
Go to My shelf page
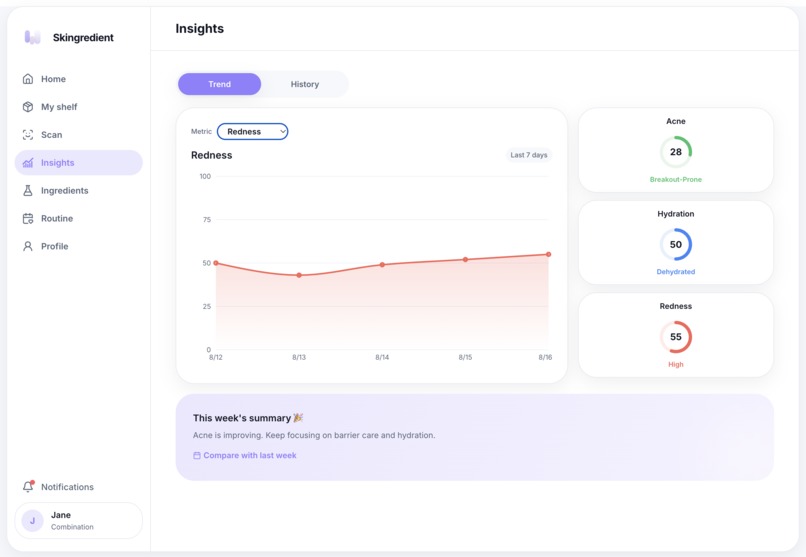pos(79,107)
